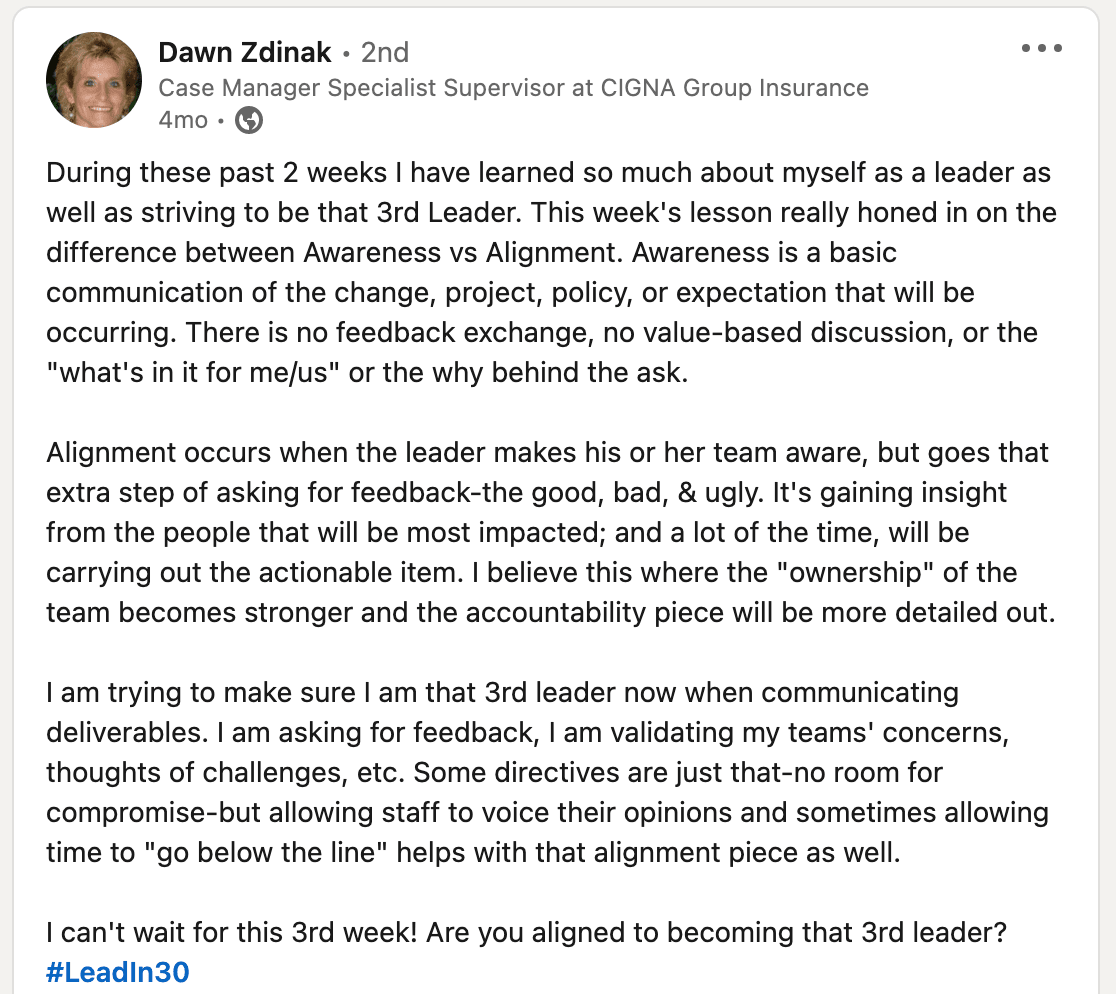This screenshot has width=1116, height=994.
Task: Open the three-dot post options menu
Action: (1041, 48)
